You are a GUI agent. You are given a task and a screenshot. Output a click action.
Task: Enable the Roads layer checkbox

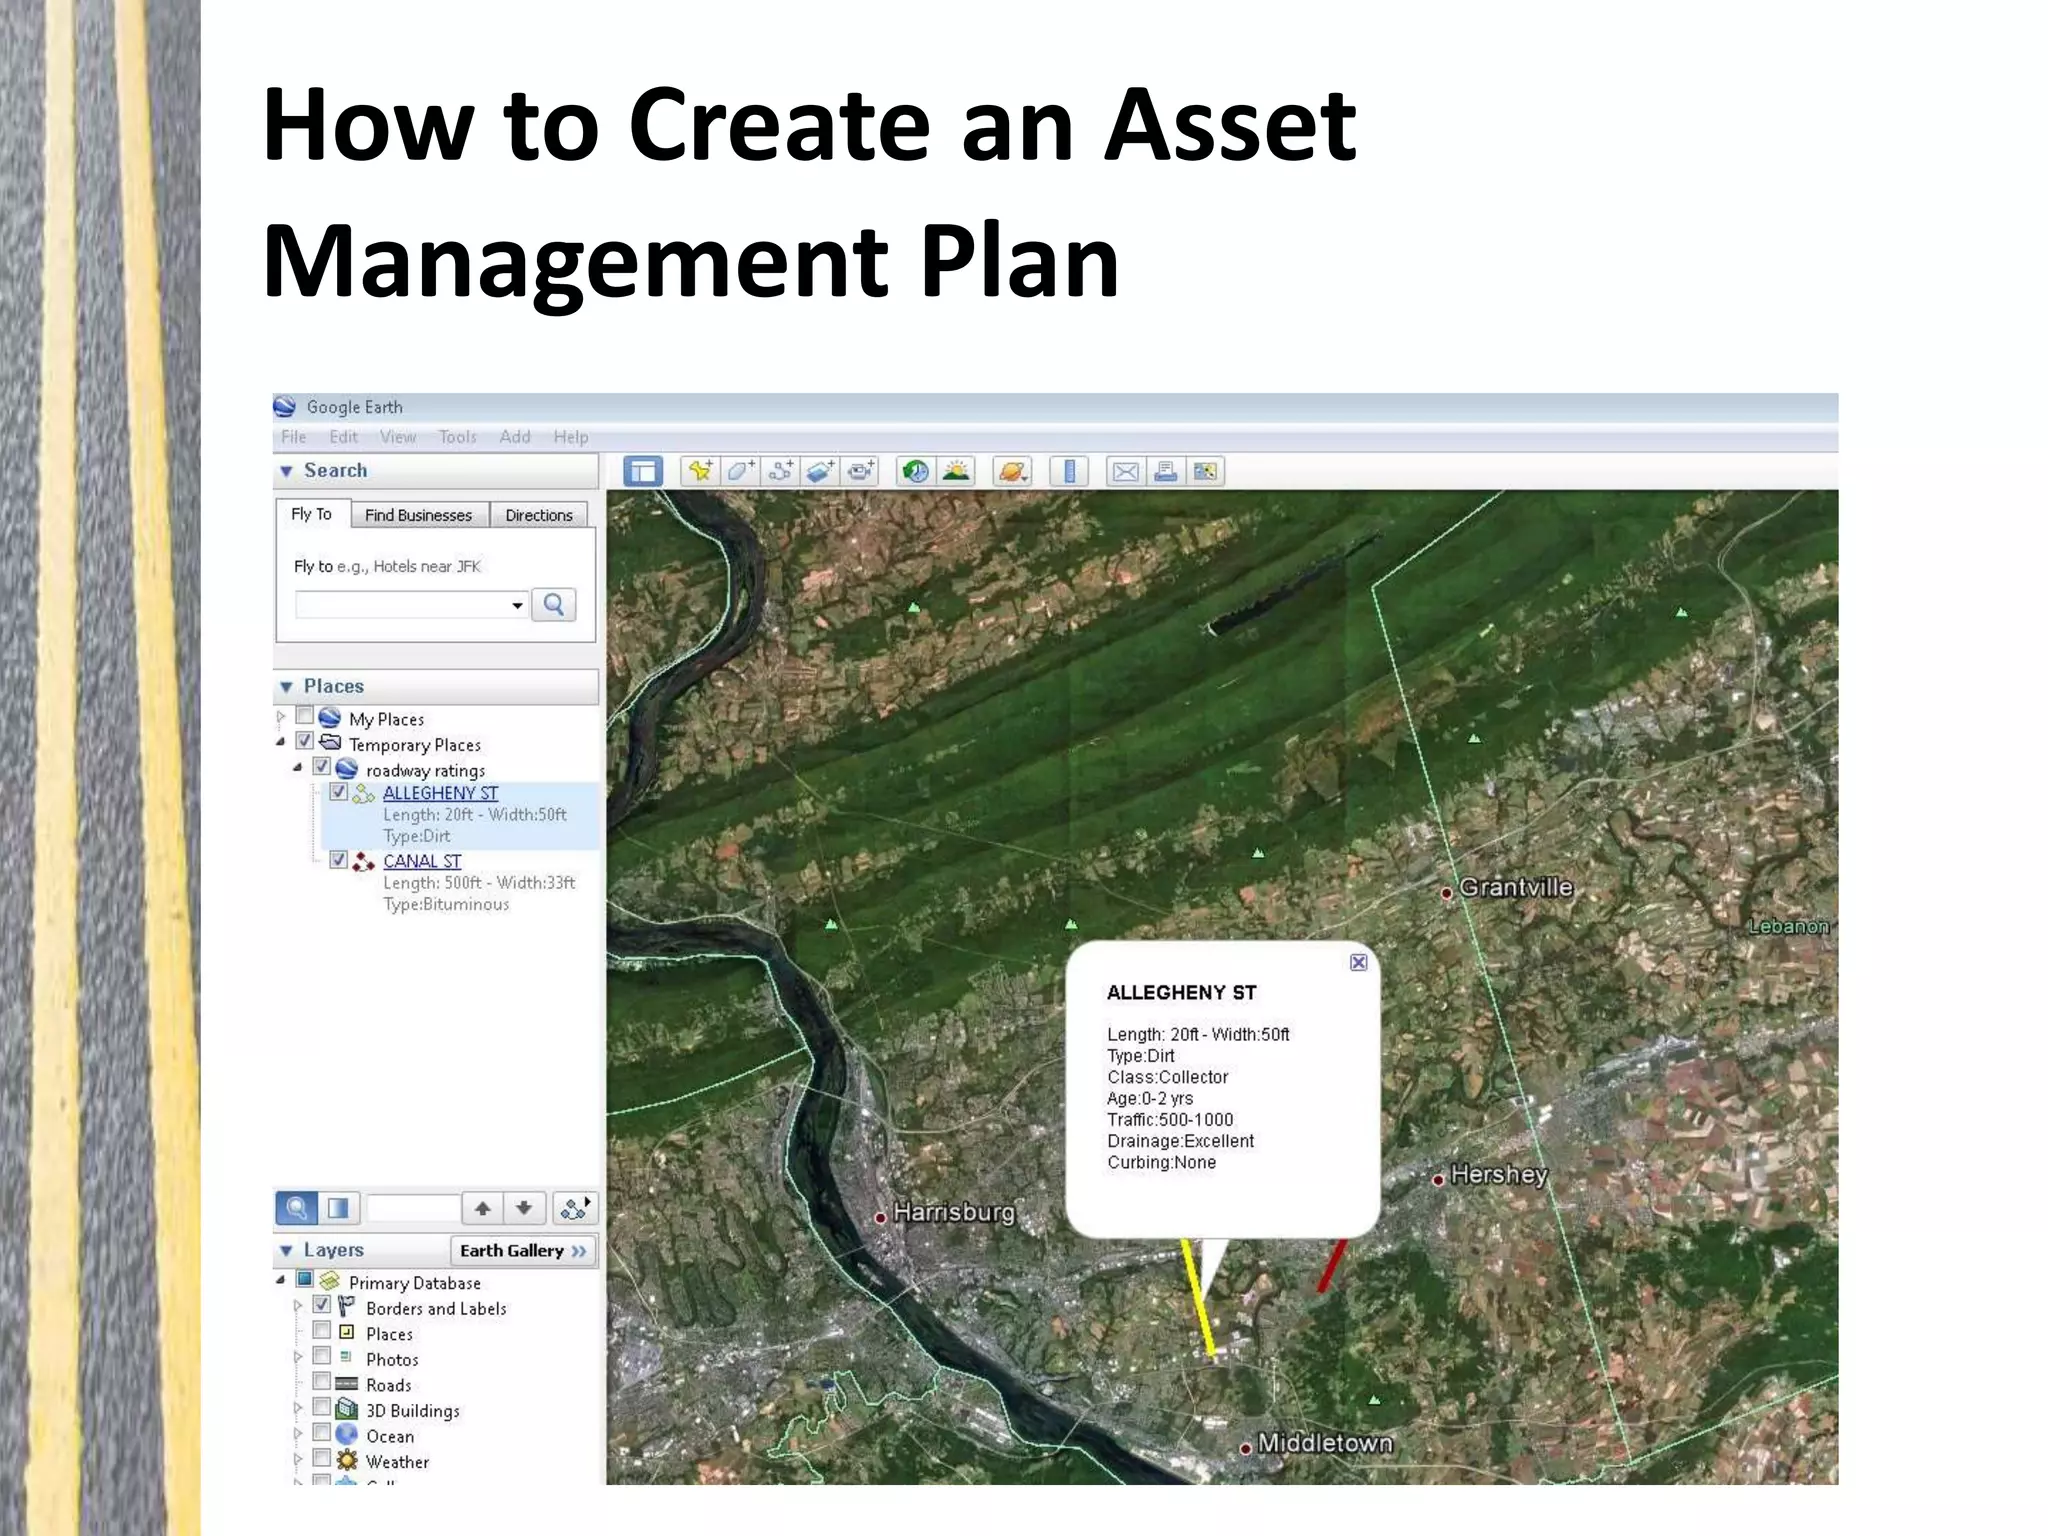(x=322, y=1381)
